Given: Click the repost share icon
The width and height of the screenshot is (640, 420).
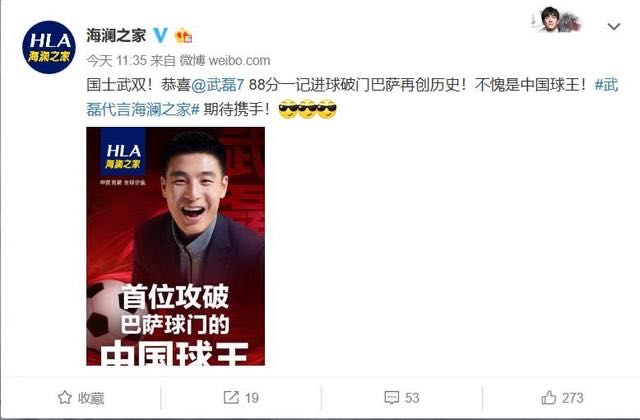Looking at the screenshot, I should (x=231, y=397).
